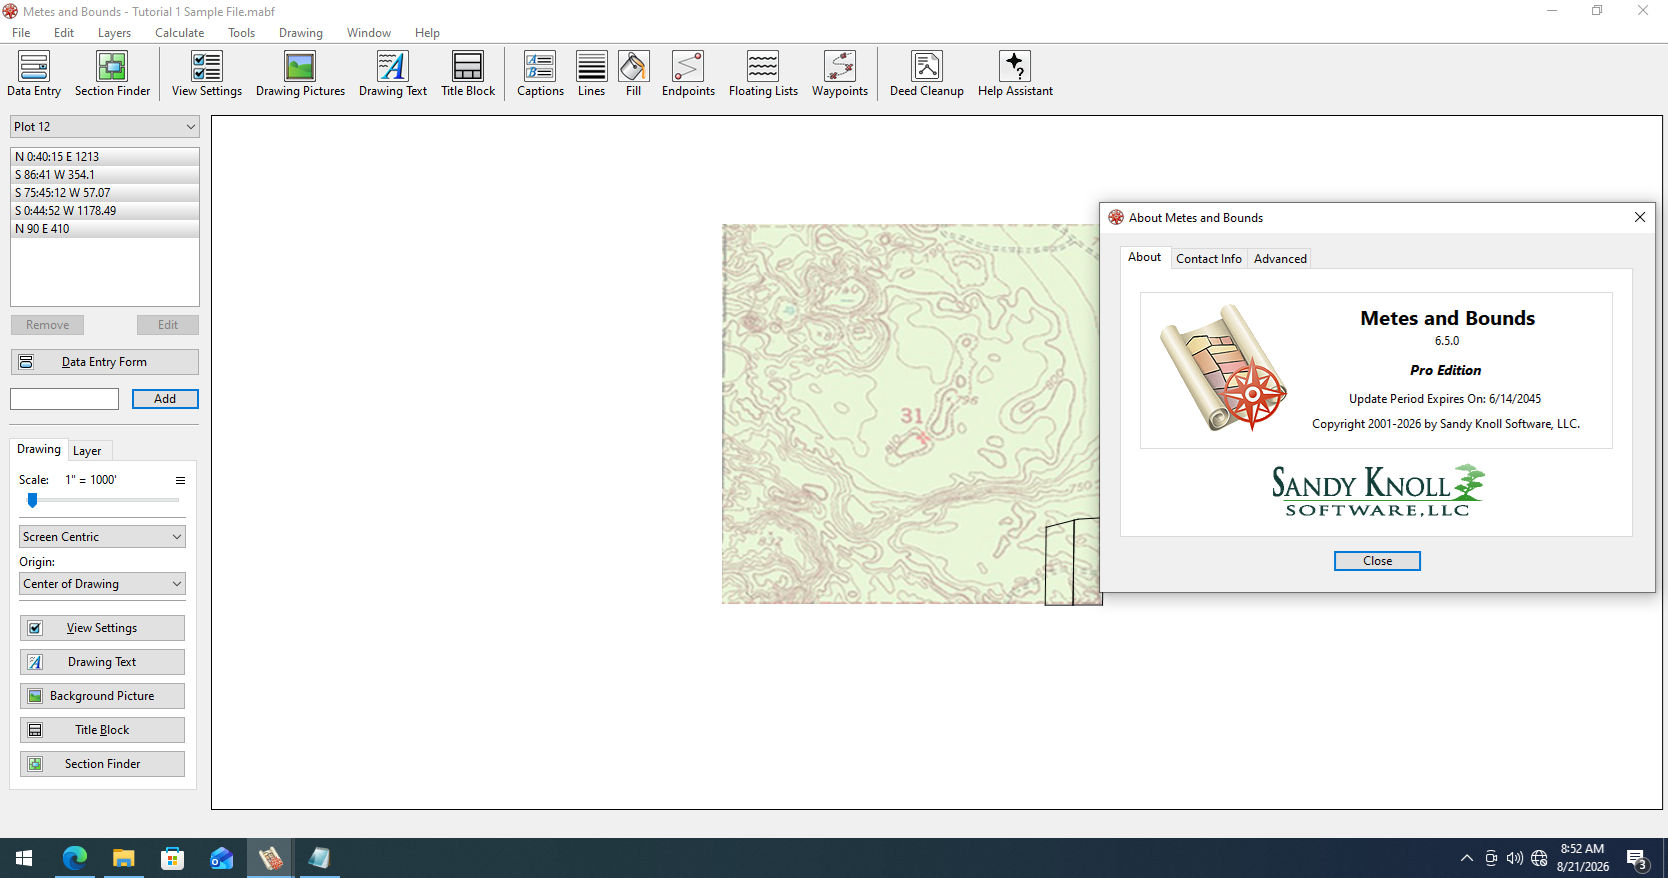Close the About Metes and Bounds dialog with X
Screen dimensions: 1668x878
(1640, 217)
